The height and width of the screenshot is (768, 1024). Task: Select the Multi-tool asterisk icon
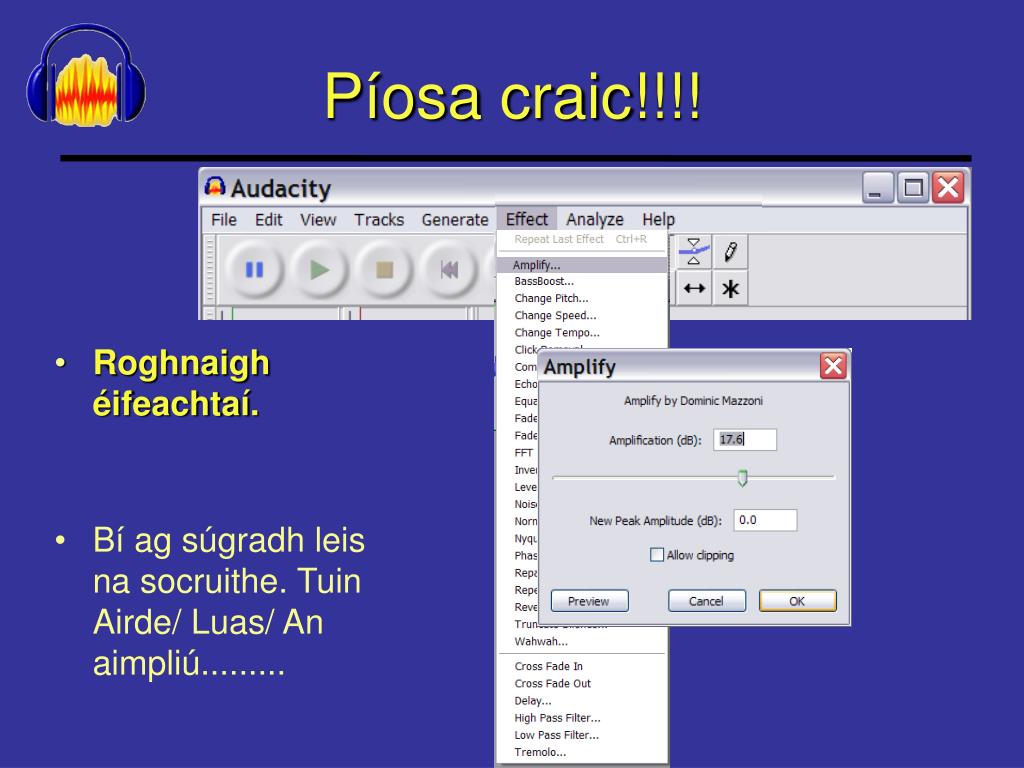(730, 288)
